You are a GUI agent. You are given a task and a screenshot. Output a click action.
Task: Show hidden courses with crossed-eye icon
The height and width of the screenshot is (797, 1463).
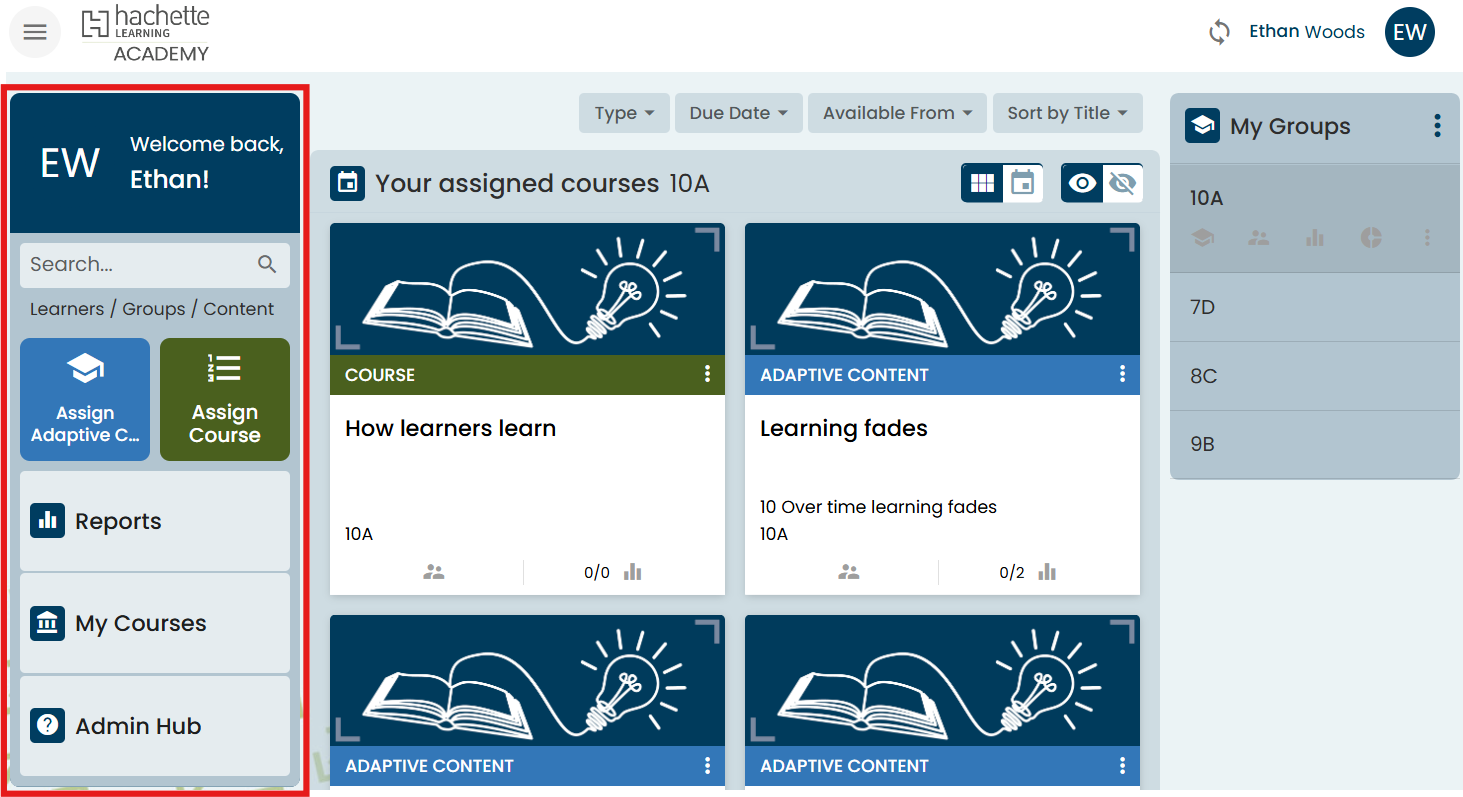[1122, 183]
